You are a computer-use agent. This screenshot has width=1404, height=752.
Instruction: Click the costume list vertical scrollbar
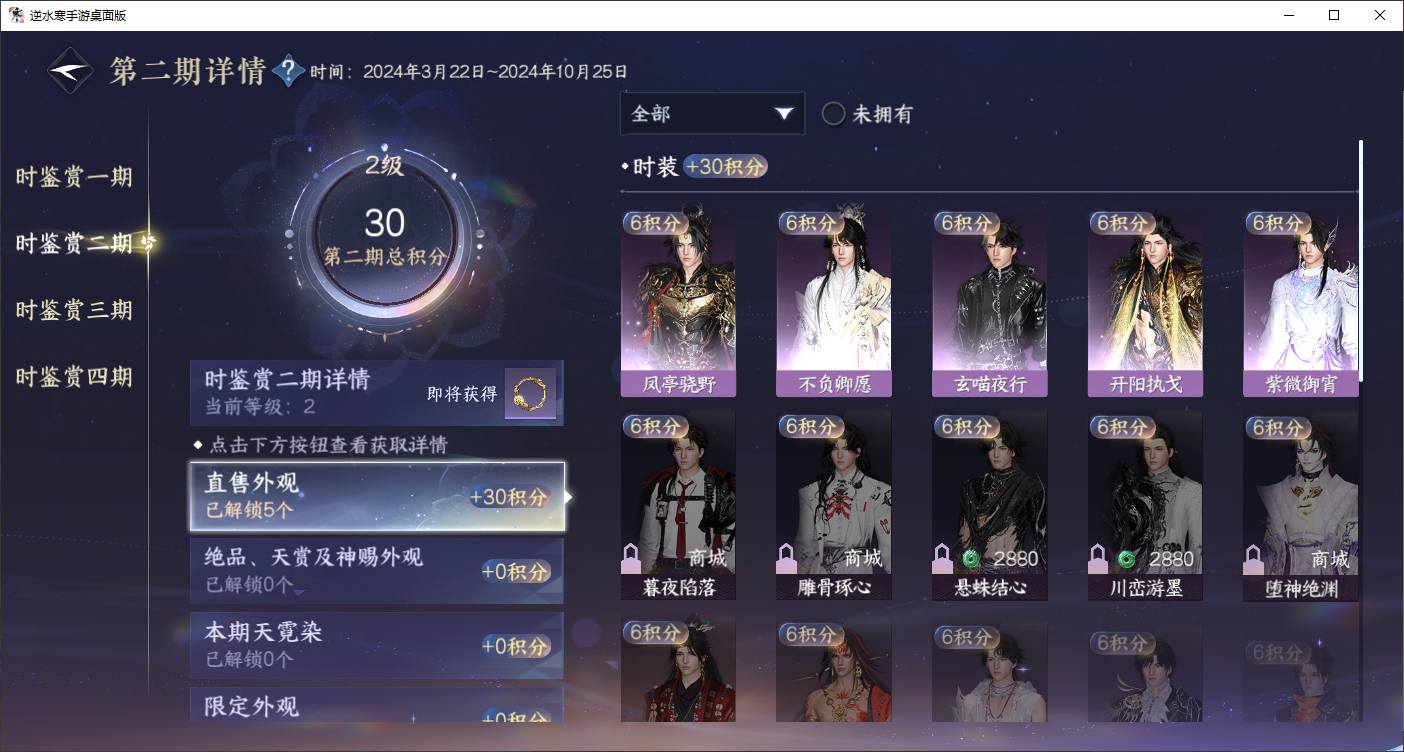click(x=1360, y=260)
